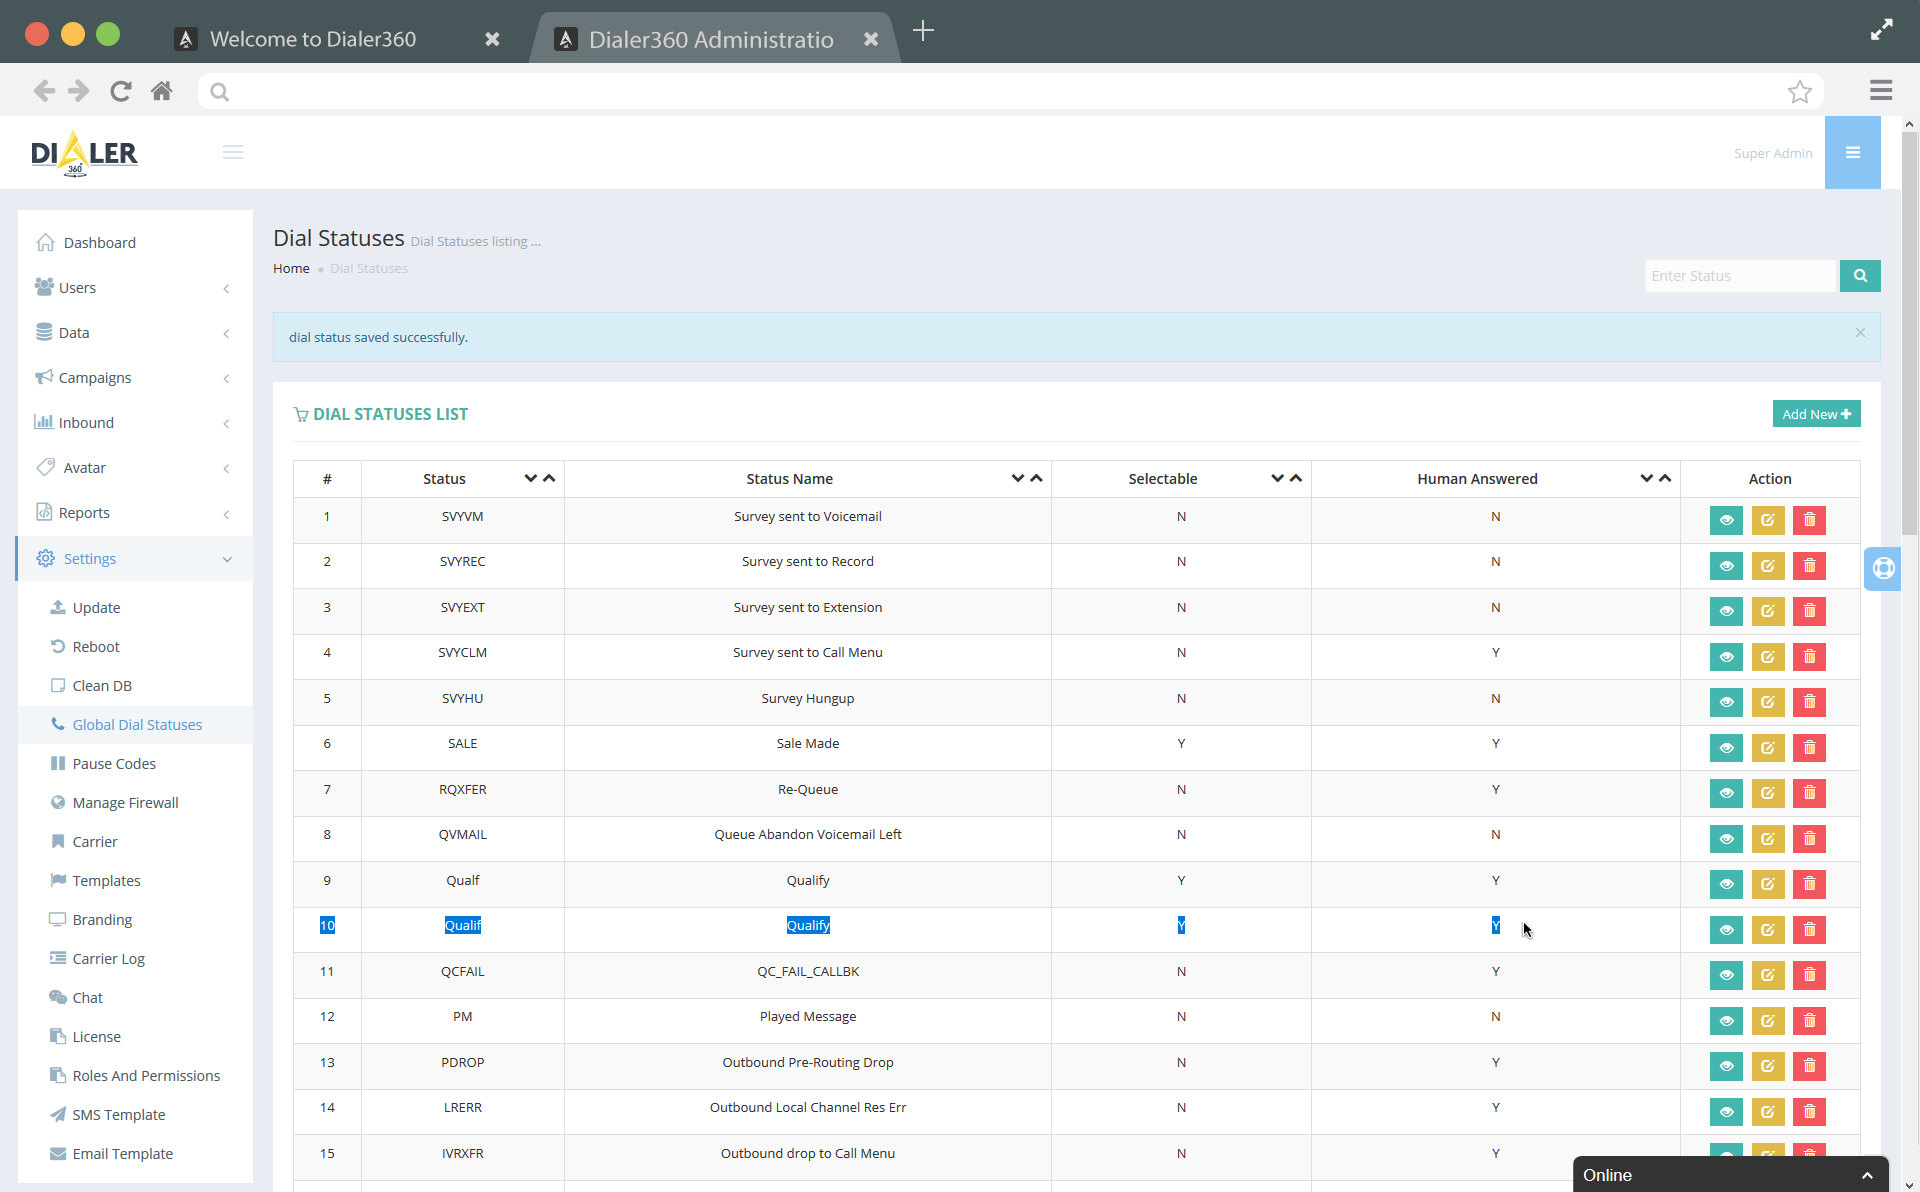Open the top-right admin menu panel
This screenshot has height=1192, width=1920.
(x=1853, y=152)
